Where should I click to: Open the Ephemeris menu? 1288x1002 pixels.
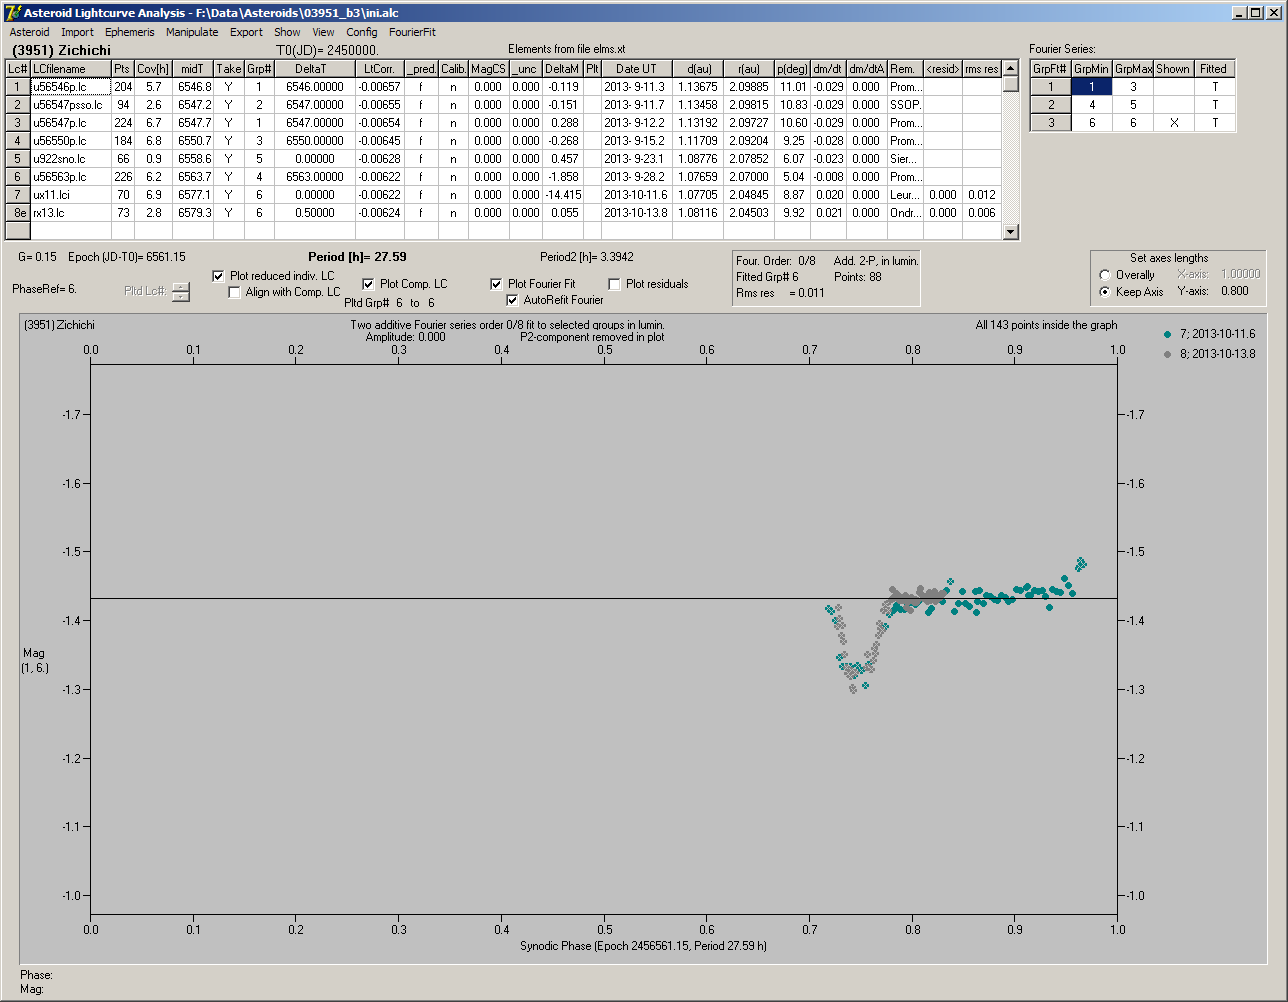(x=130, y=32)
